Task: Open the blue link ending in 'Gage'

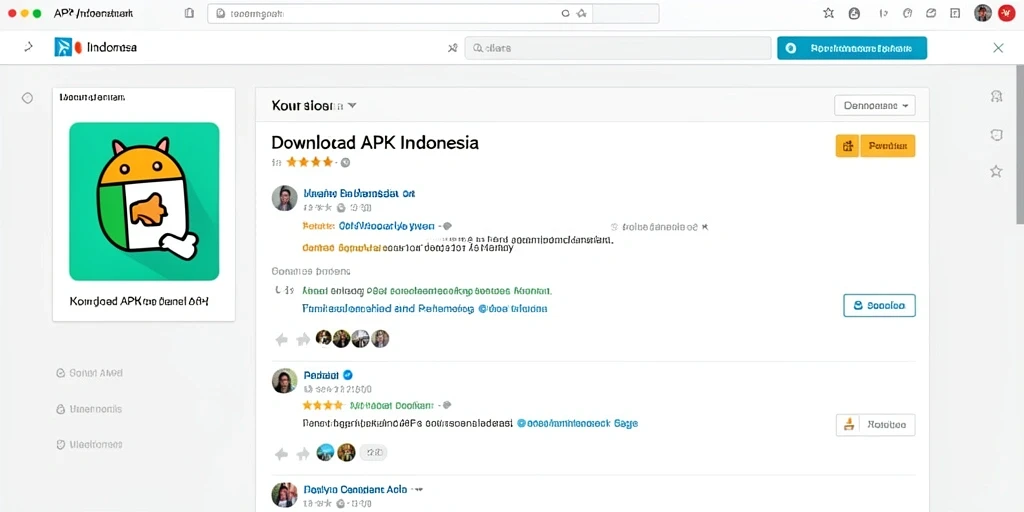Action: pyautogui.click(x=577, y=423)
